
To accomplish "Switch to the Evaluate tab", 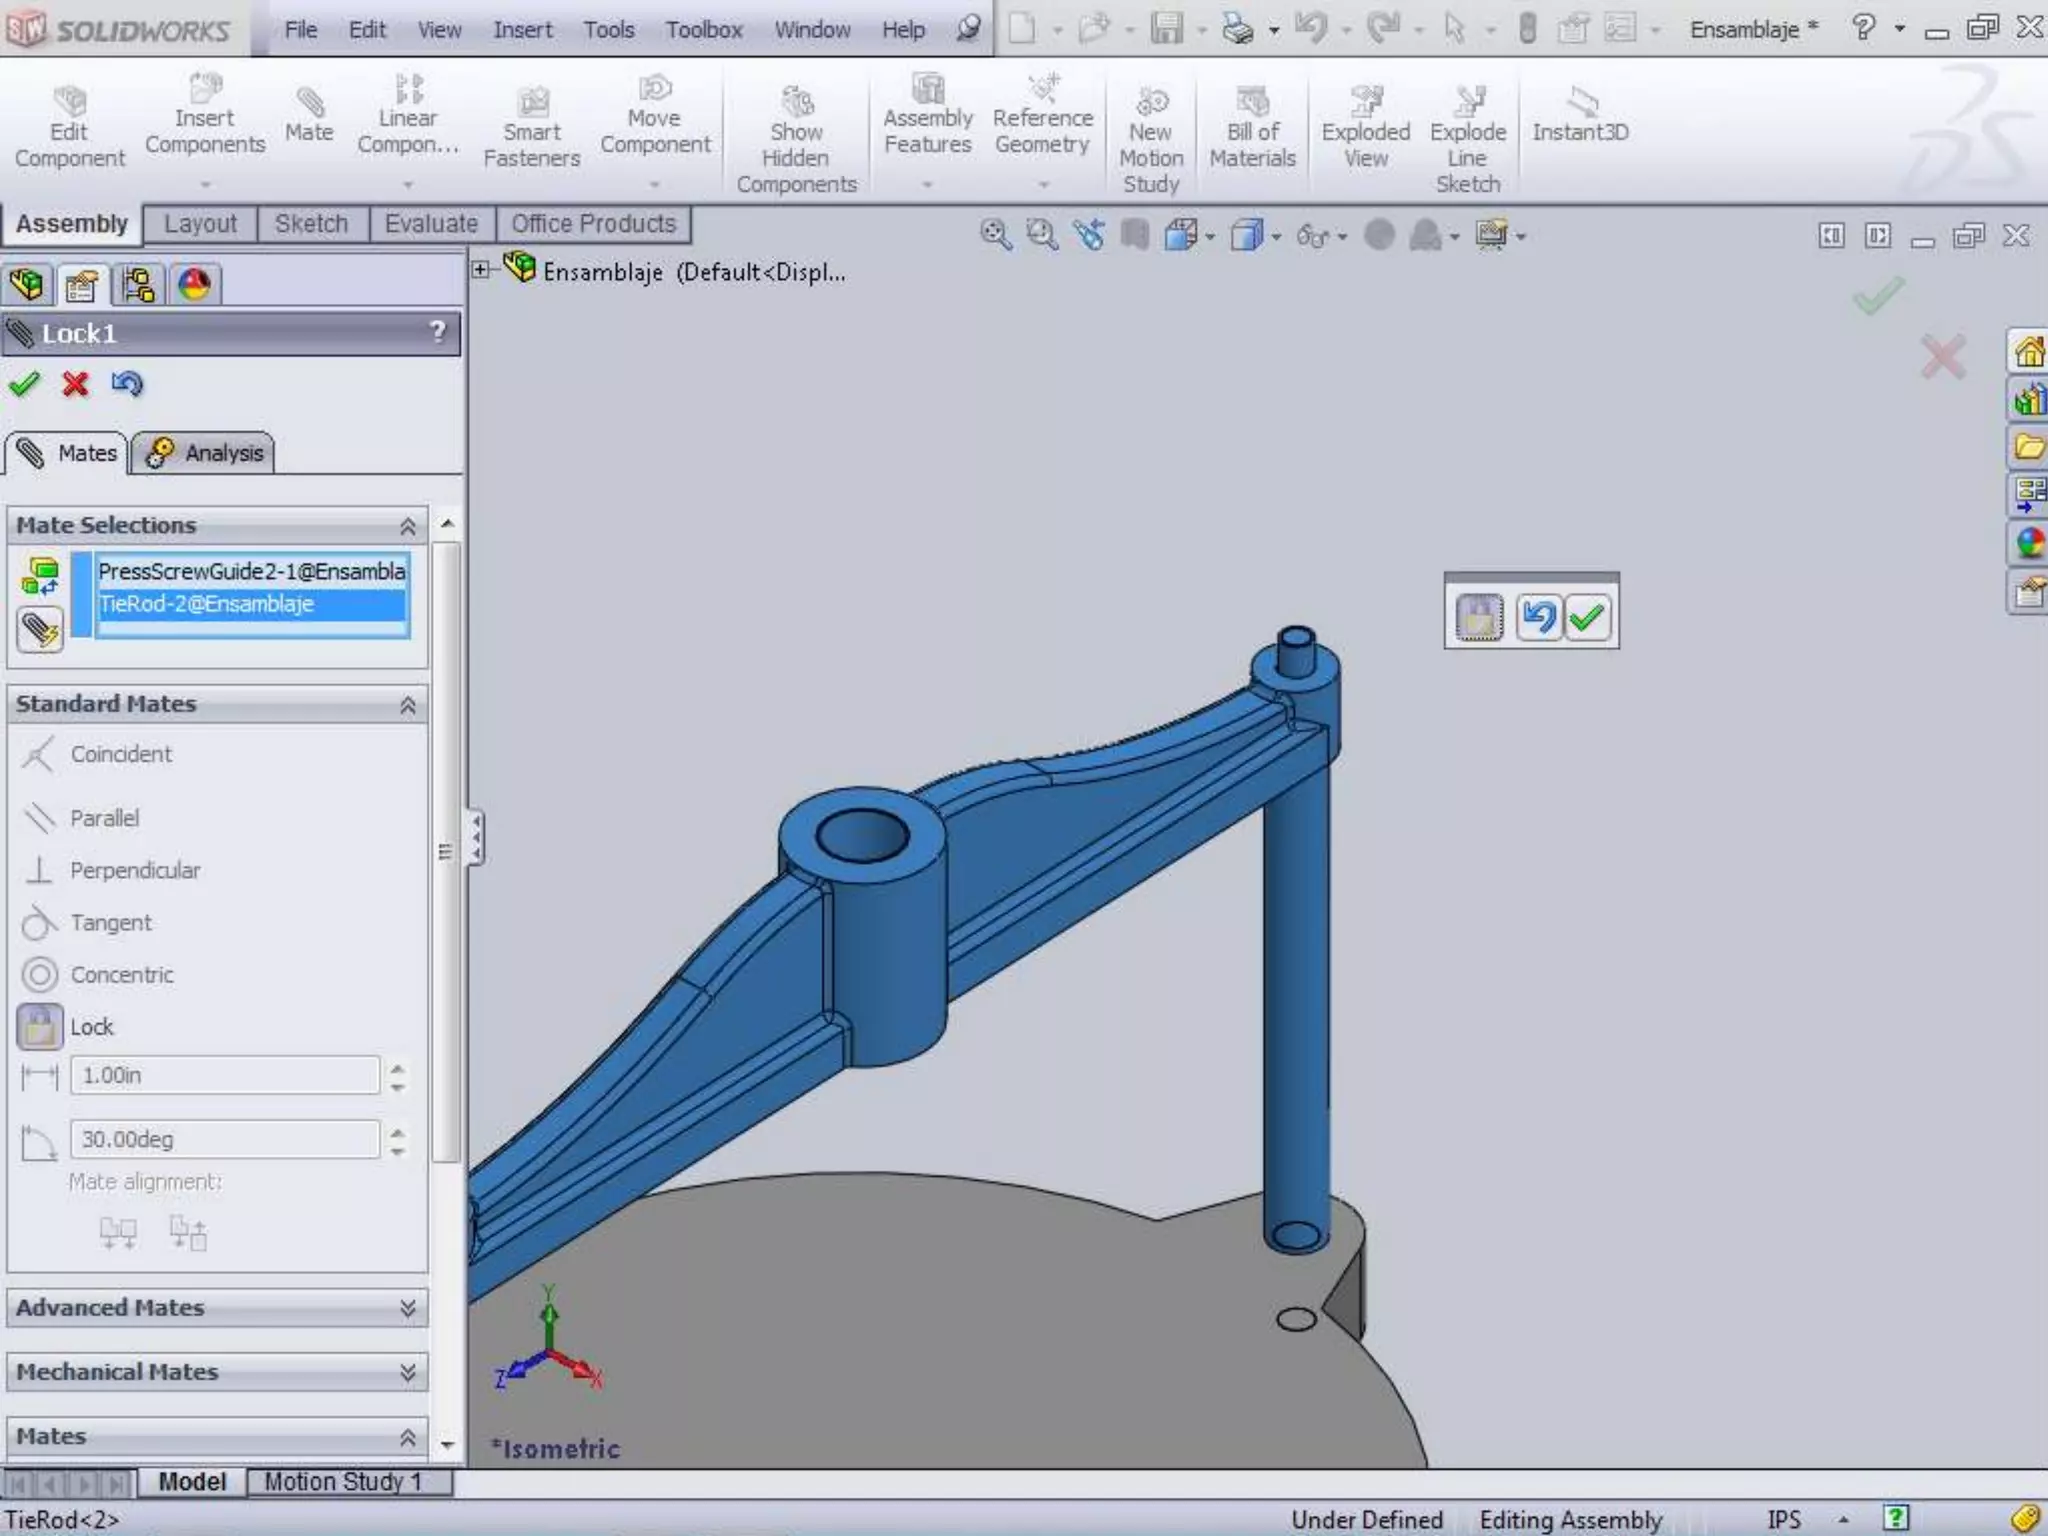I will [431, 224].
